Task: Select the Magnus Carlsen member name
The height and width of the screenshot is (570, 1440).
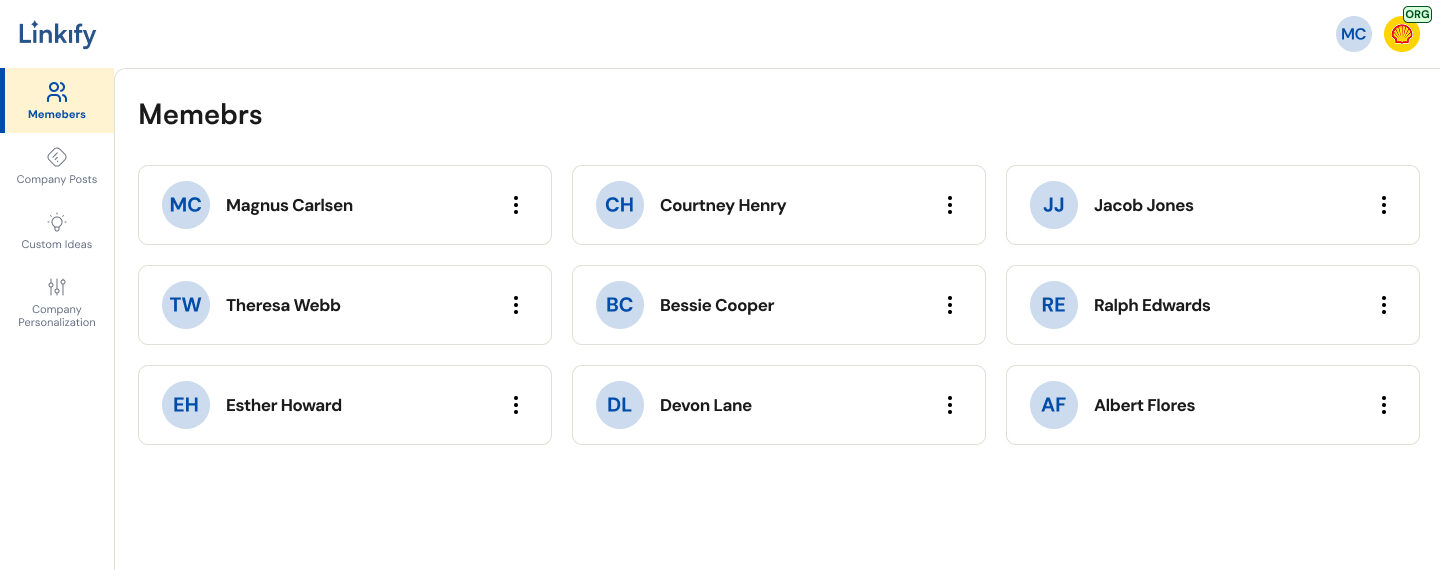Action: click(289, 205)
